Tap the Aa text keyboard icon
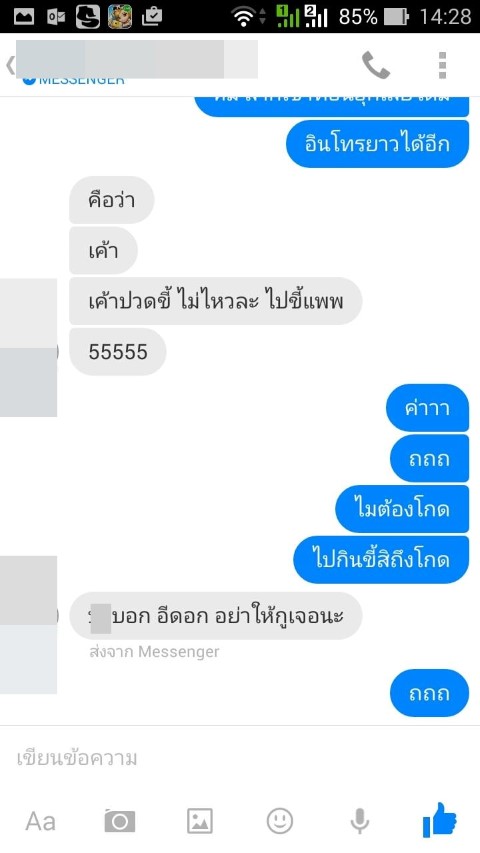480x853 pixels. pos(40,821)
